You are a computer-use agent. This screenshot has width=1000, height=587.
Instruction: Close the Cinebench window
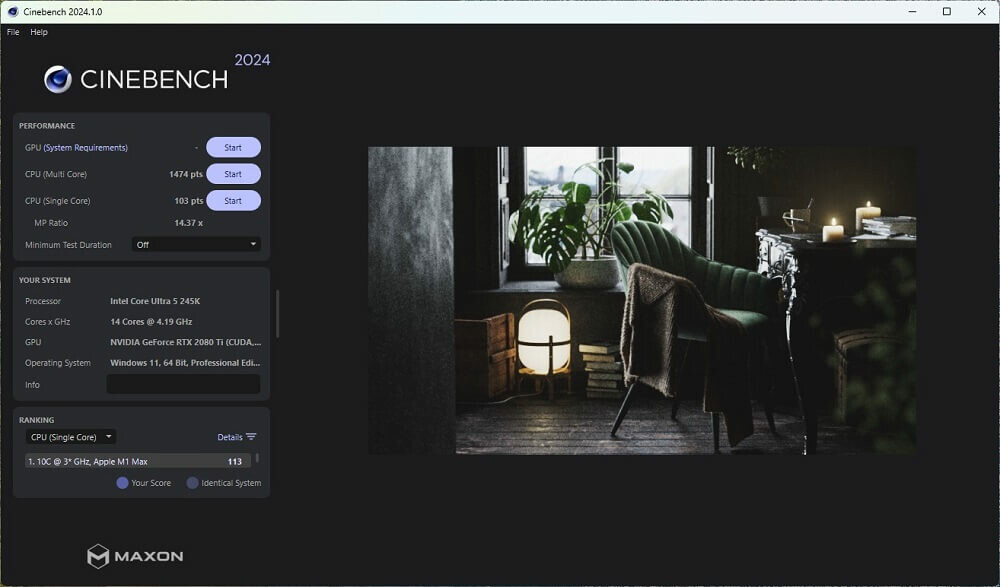tap(982, 11)
